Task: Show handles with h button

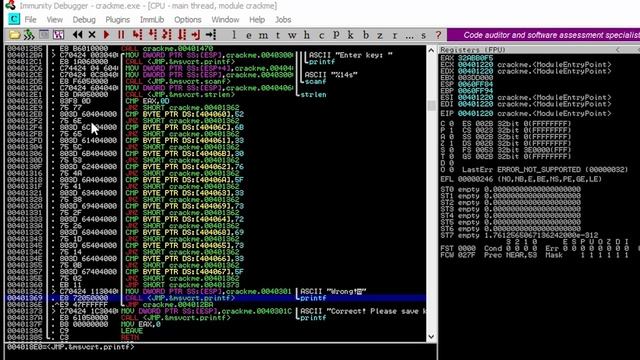Action: 307,35
